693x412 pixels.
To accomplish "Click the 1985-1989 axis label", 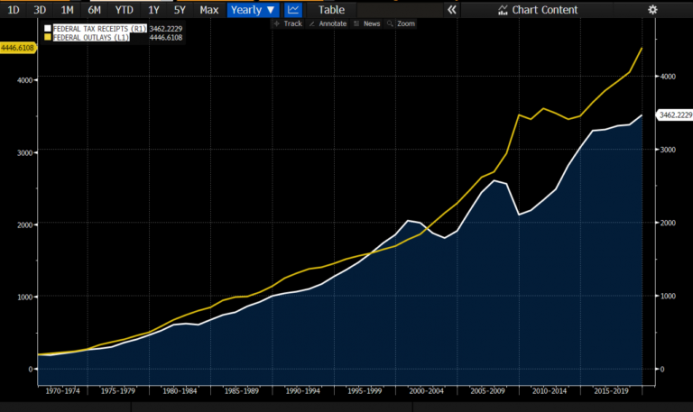I will (x=241, y=391).
